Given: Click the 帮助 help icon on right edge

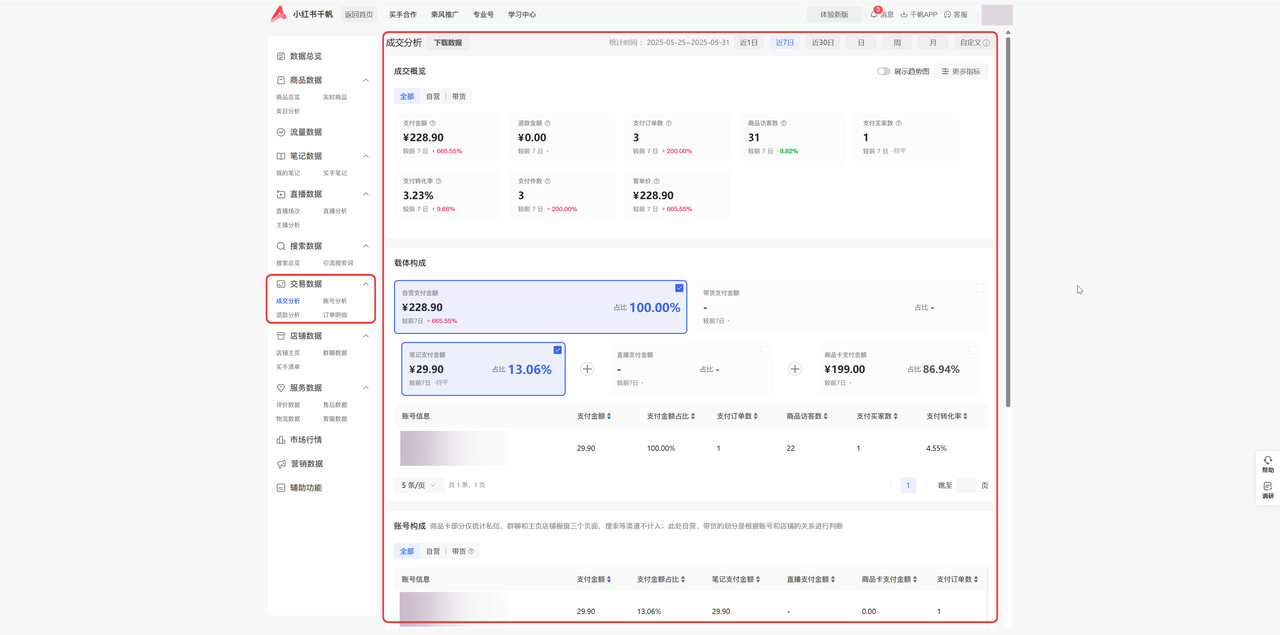Looking at the screenshot, I should point(1267,461).
